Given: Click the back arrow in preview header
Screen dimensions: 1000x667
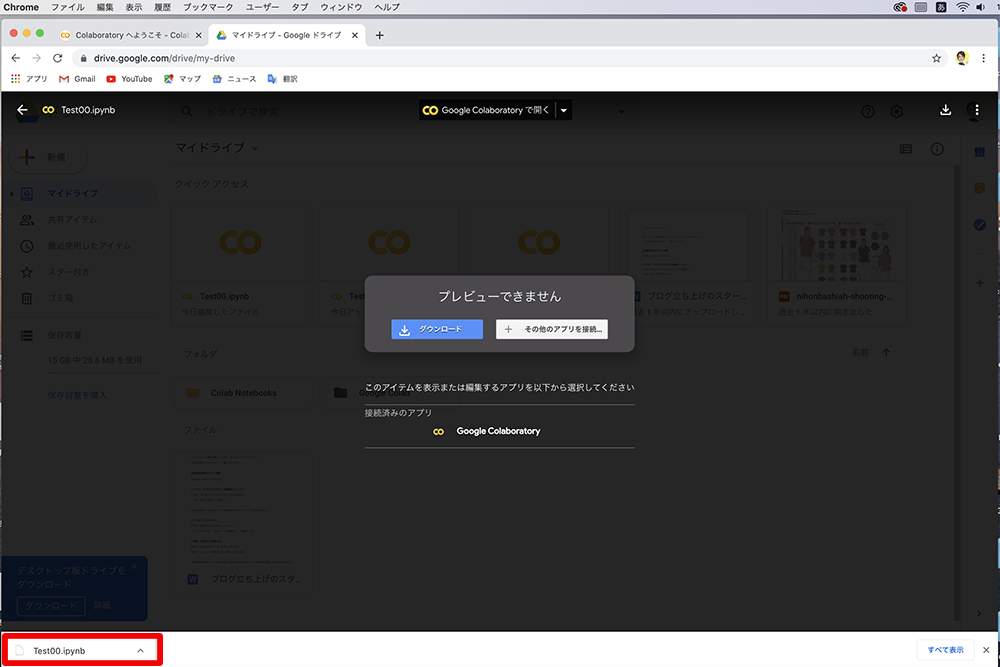Looking at the screenshot, I should (x=22, y=110).
